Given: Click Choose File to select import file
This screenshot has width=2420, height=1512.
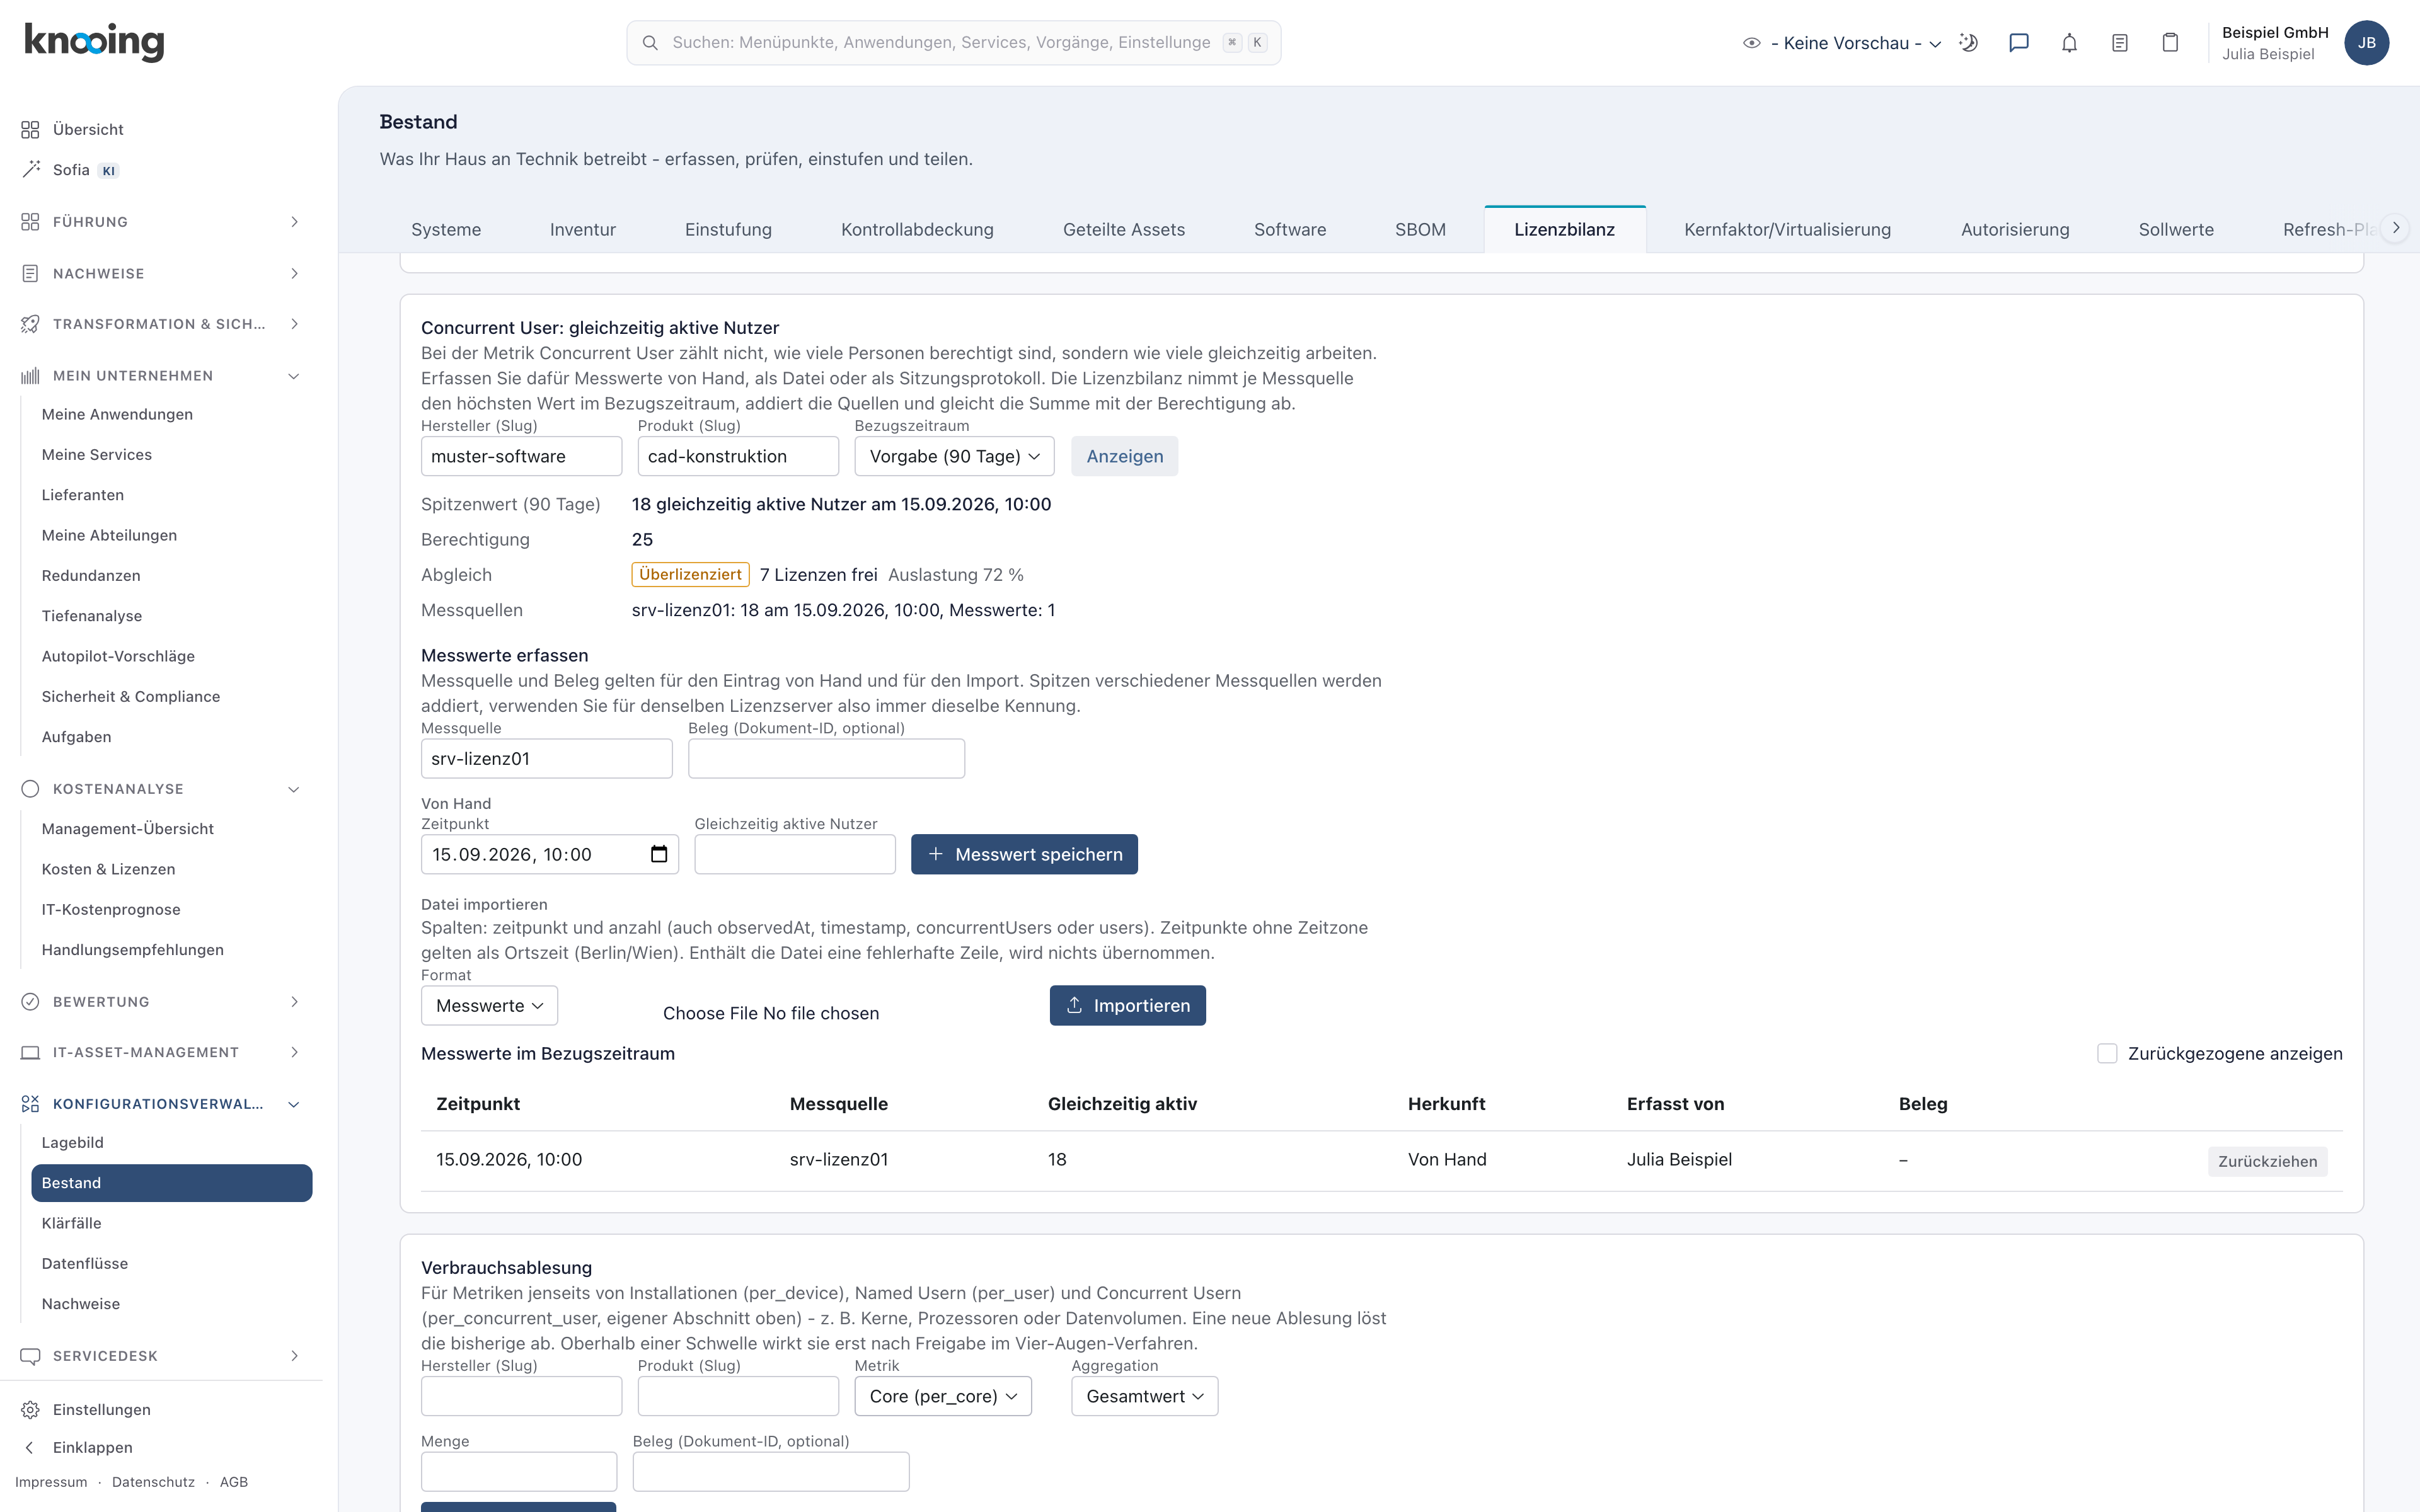Looking at the screenshot, I should coord(710,1013).
